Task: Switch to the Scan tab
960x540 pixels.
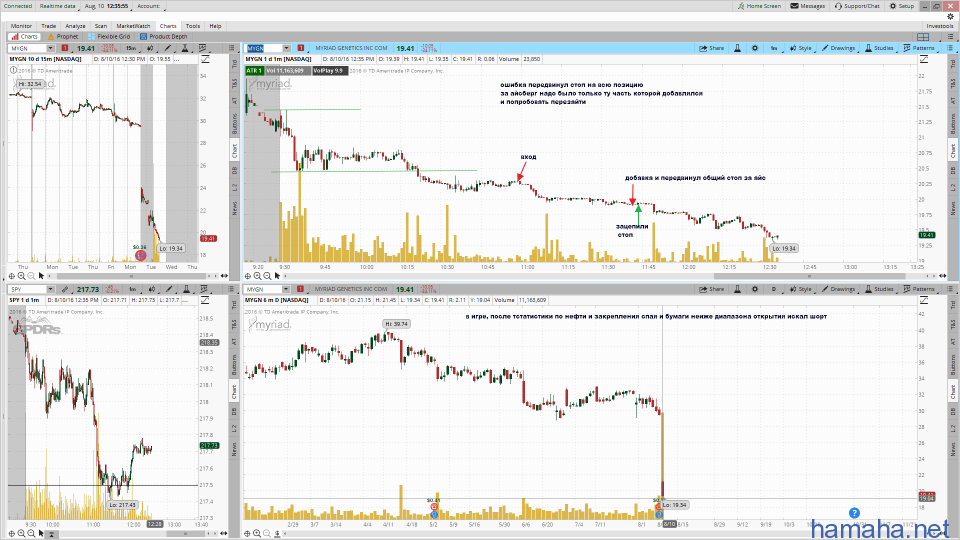Action: (101, 26)
